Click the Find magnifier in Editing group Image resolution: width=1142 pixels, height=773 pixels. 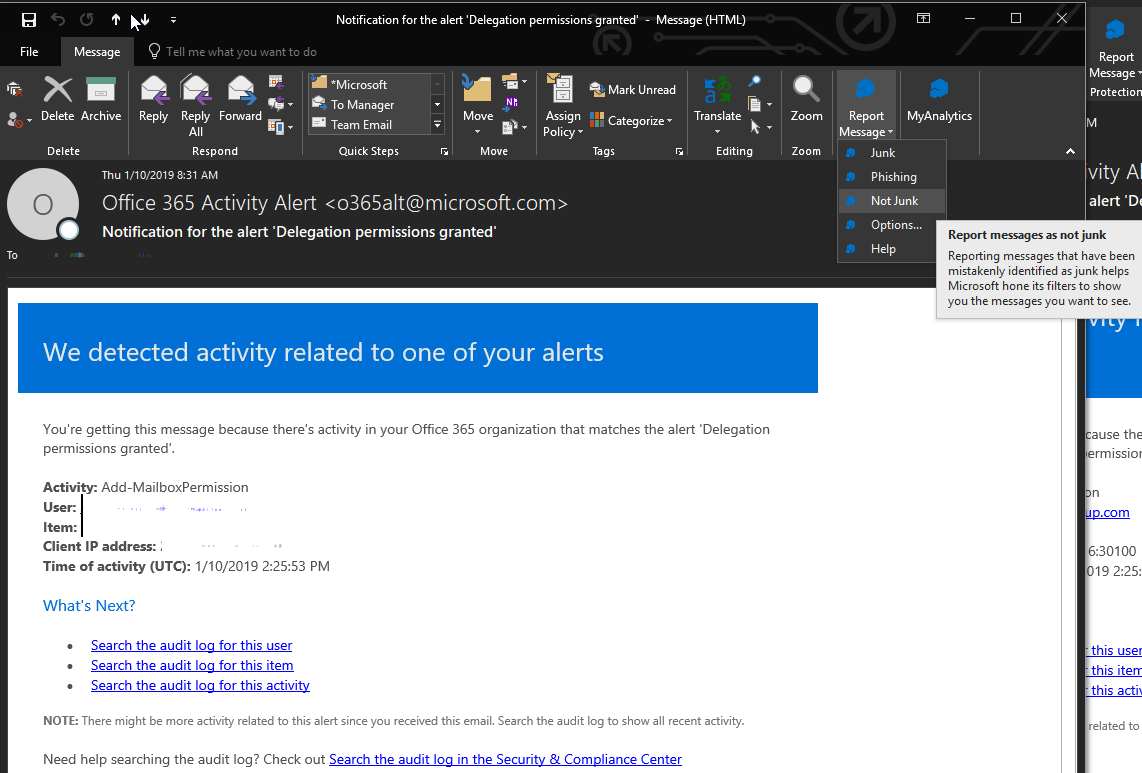[755, 81]
